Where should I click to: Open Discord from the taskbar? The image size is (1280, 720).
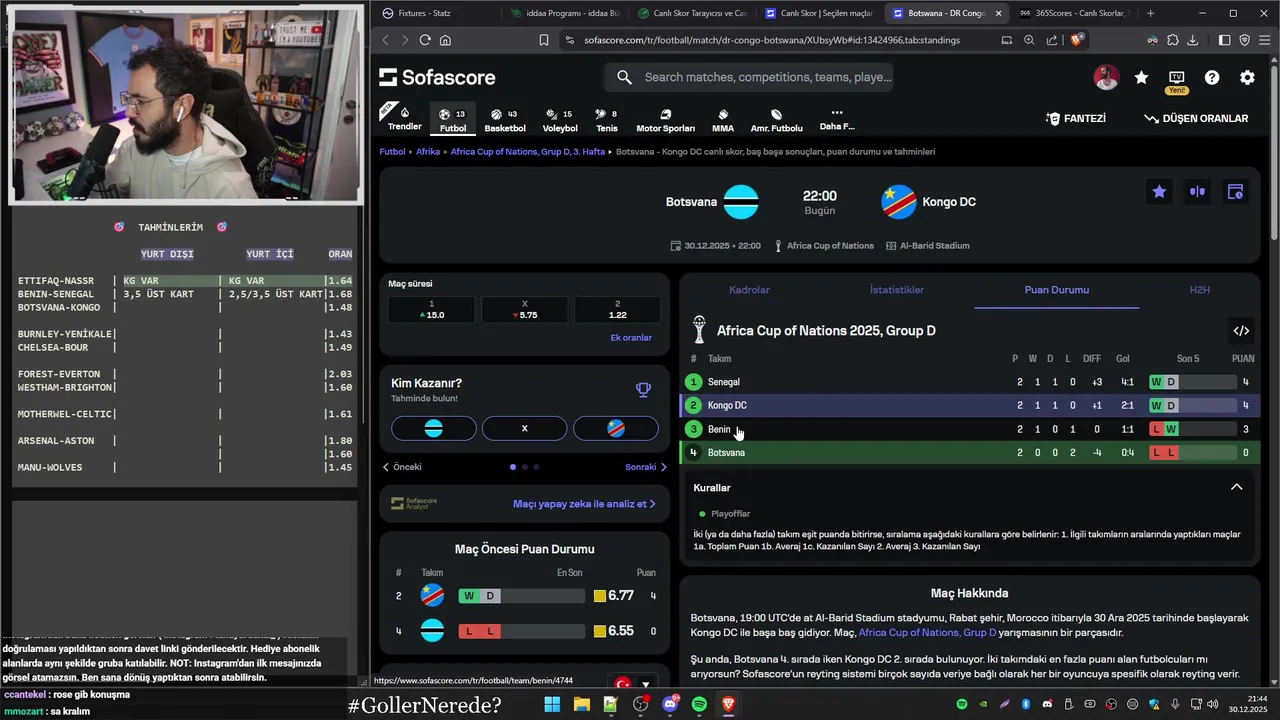670,704
